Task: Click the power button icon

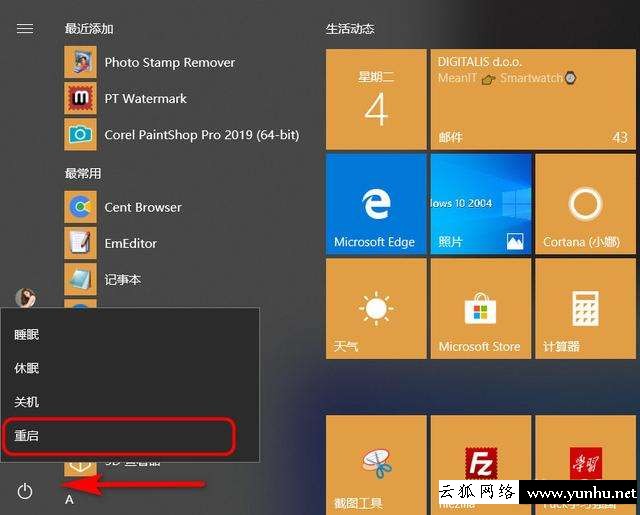Action: coord(25,491)
